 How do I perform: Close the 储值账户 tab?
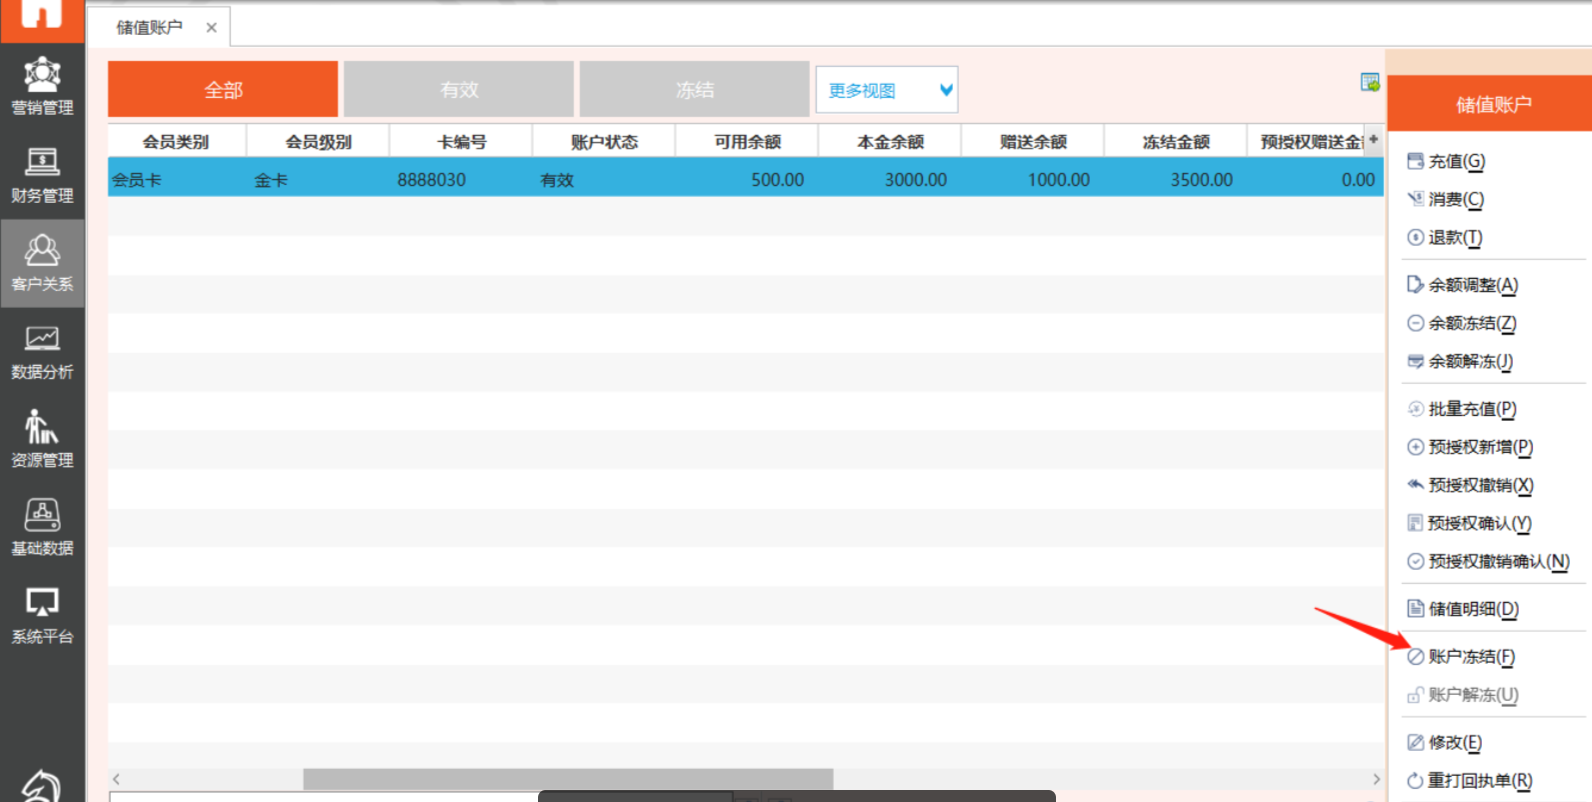point(211,28)
